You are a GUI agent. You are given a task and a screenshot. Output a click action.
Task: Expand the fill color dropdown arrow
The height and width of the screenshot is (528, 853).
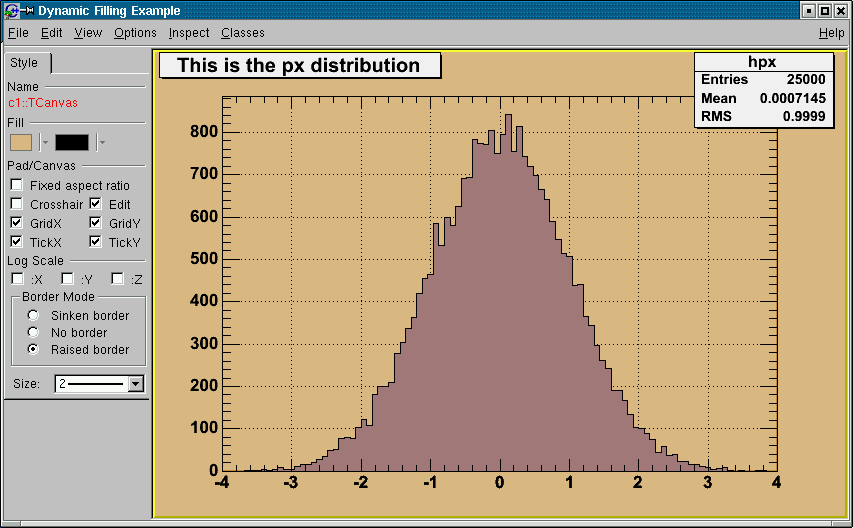pyautogui.click(x=43, y=142)
